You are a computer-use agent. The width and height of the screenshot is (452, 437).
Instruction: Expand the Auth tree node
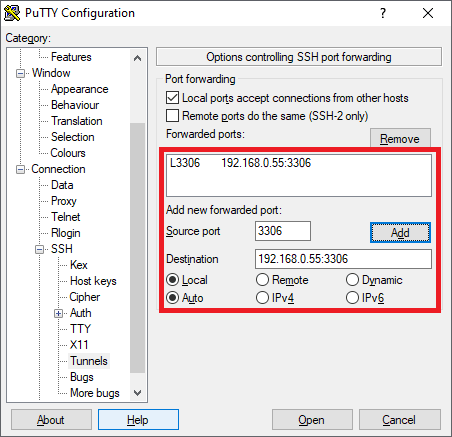[x=58, y=313]
